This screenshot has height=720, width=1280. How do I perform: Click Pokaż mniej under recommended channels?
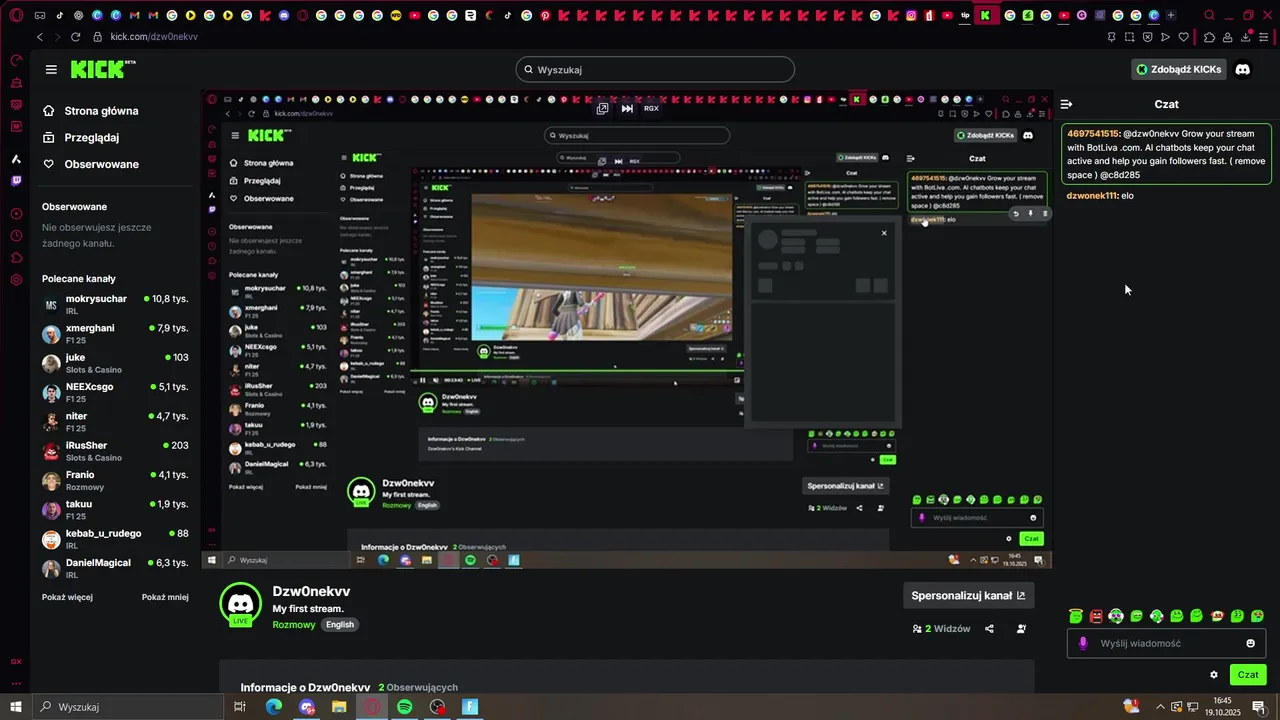click(165, 597)
